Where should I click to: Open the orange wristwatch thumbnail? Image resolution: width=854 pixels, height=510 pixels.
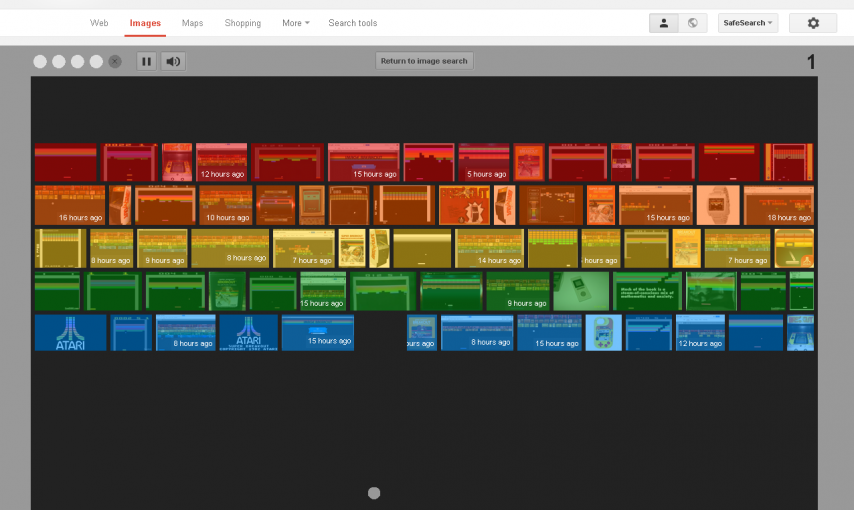click(x=718, y=205)
